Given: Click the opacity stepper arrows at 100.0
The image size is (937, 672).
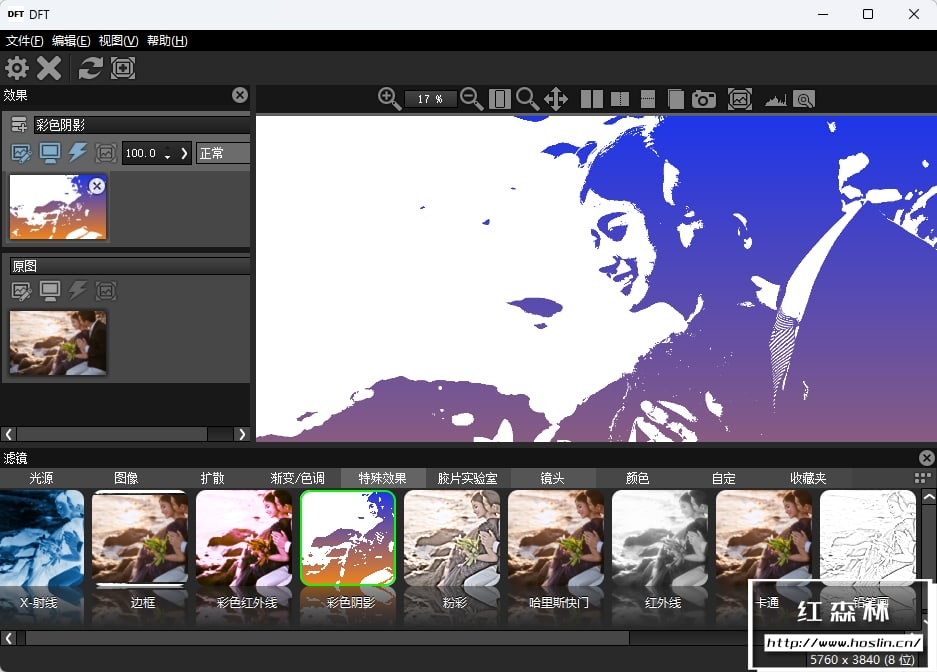Looking at the screenshot, I should (x=167, y=154).
